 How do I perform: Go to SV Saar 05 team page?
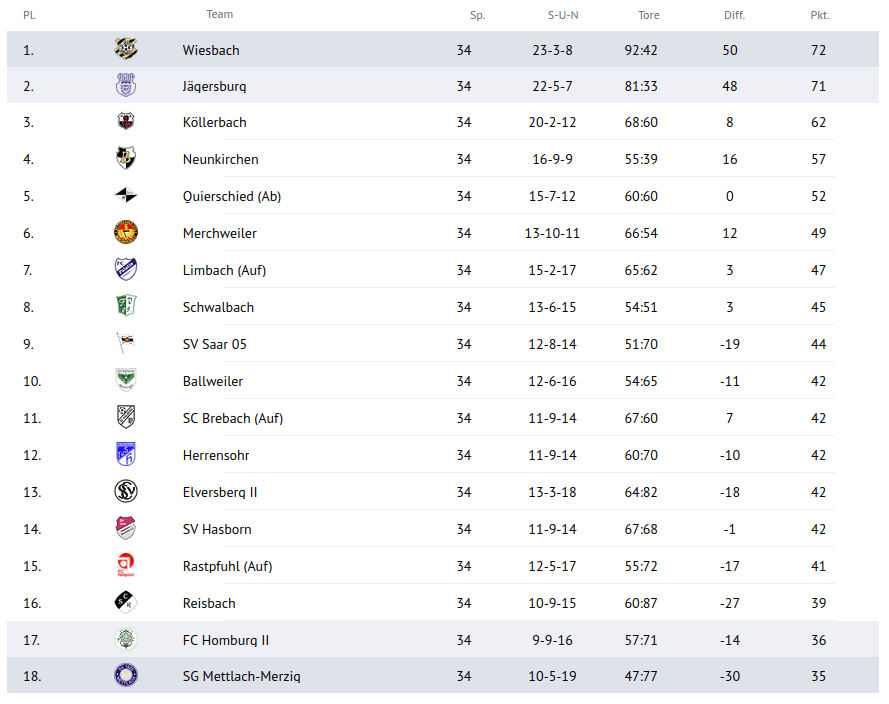214,344
